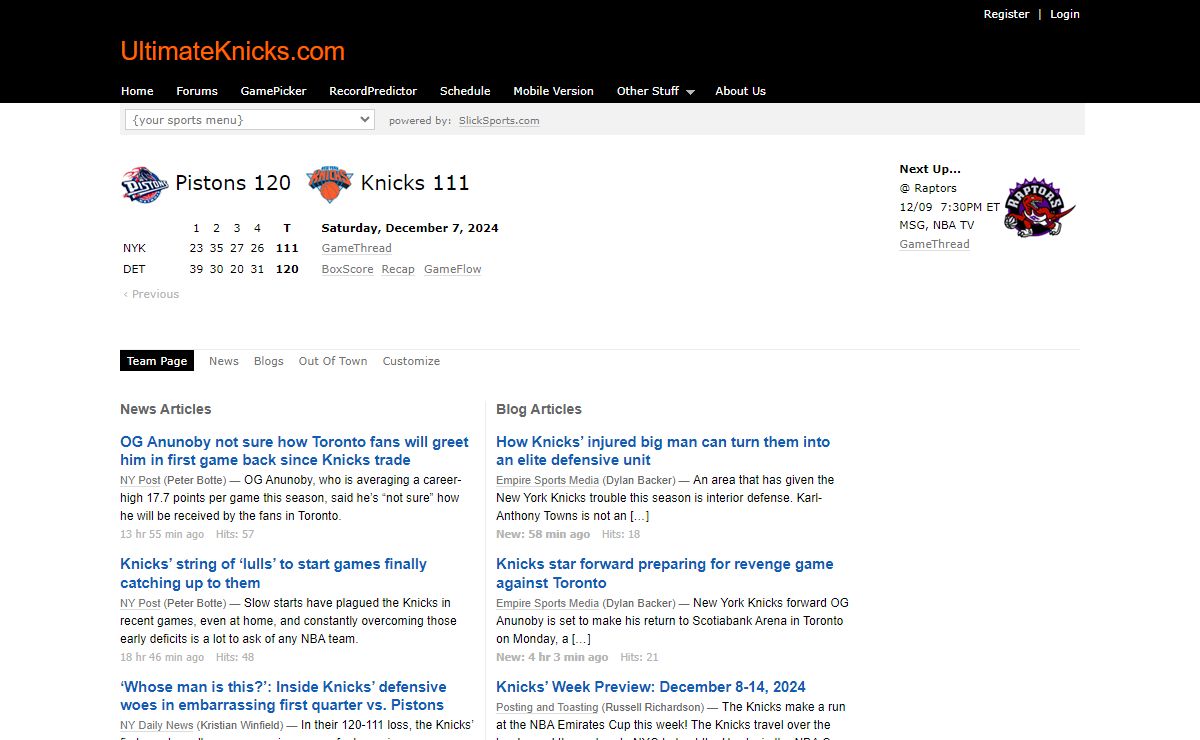Click the Knicks 111 score heading

415,183
